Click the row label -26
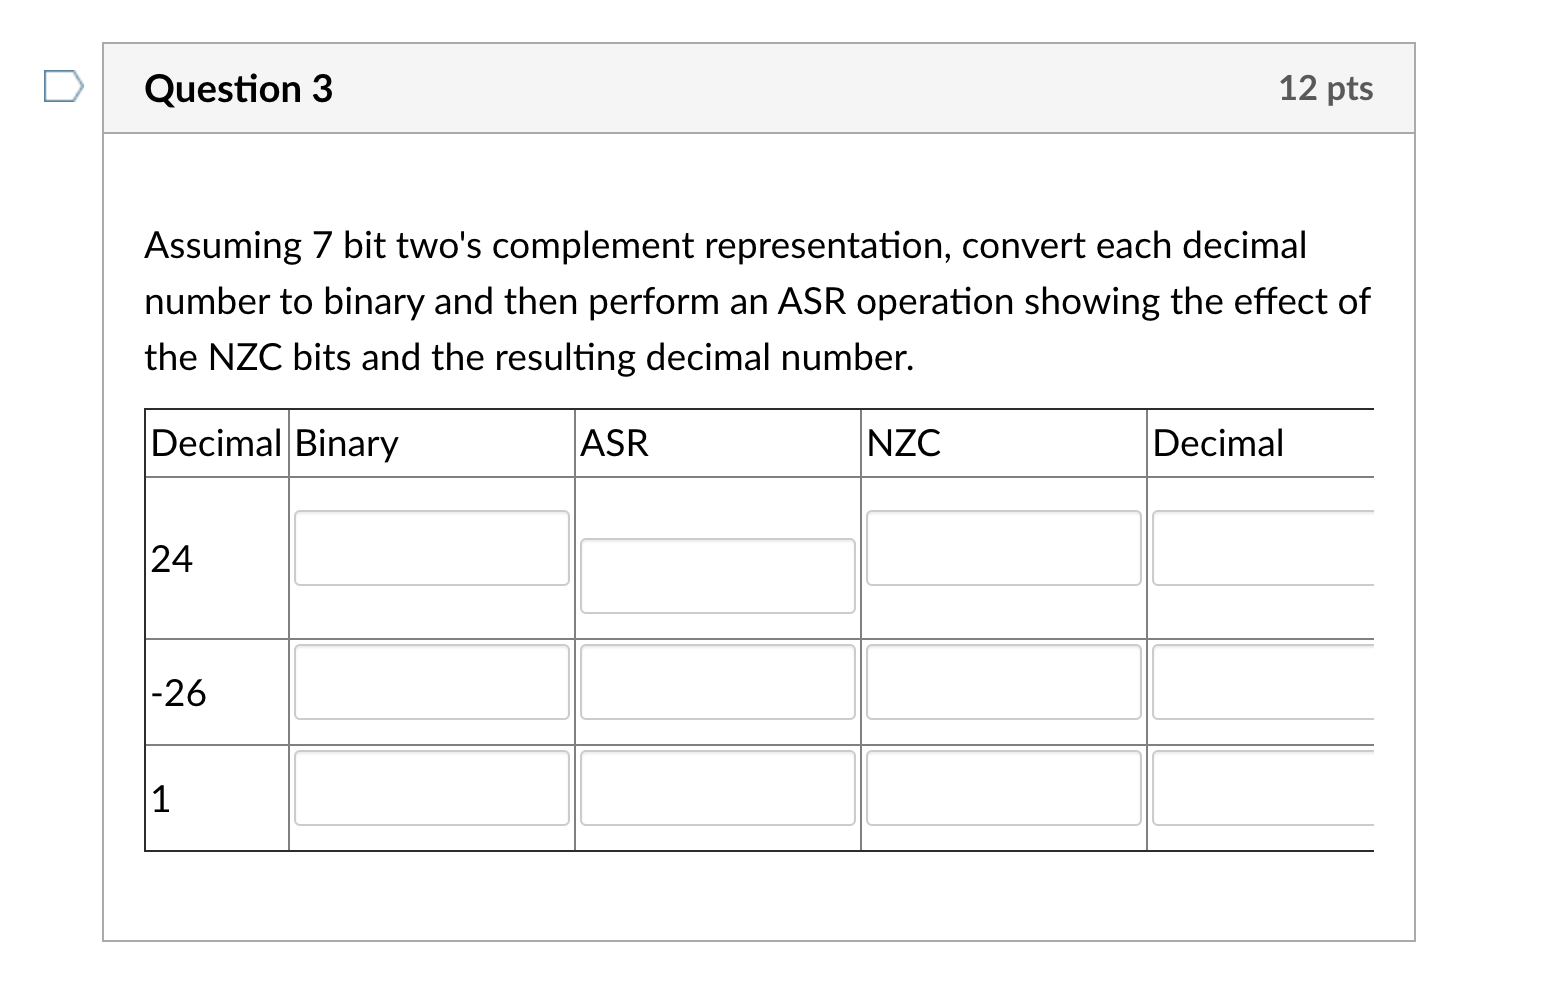This screenshot has width=1564, height=982. point(178,693)
